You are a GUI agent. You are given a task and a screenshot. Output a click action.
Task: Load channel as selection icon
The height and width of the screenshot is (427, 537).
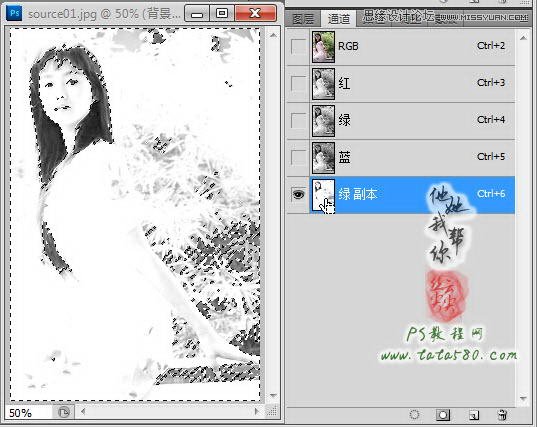click(414, 415)
